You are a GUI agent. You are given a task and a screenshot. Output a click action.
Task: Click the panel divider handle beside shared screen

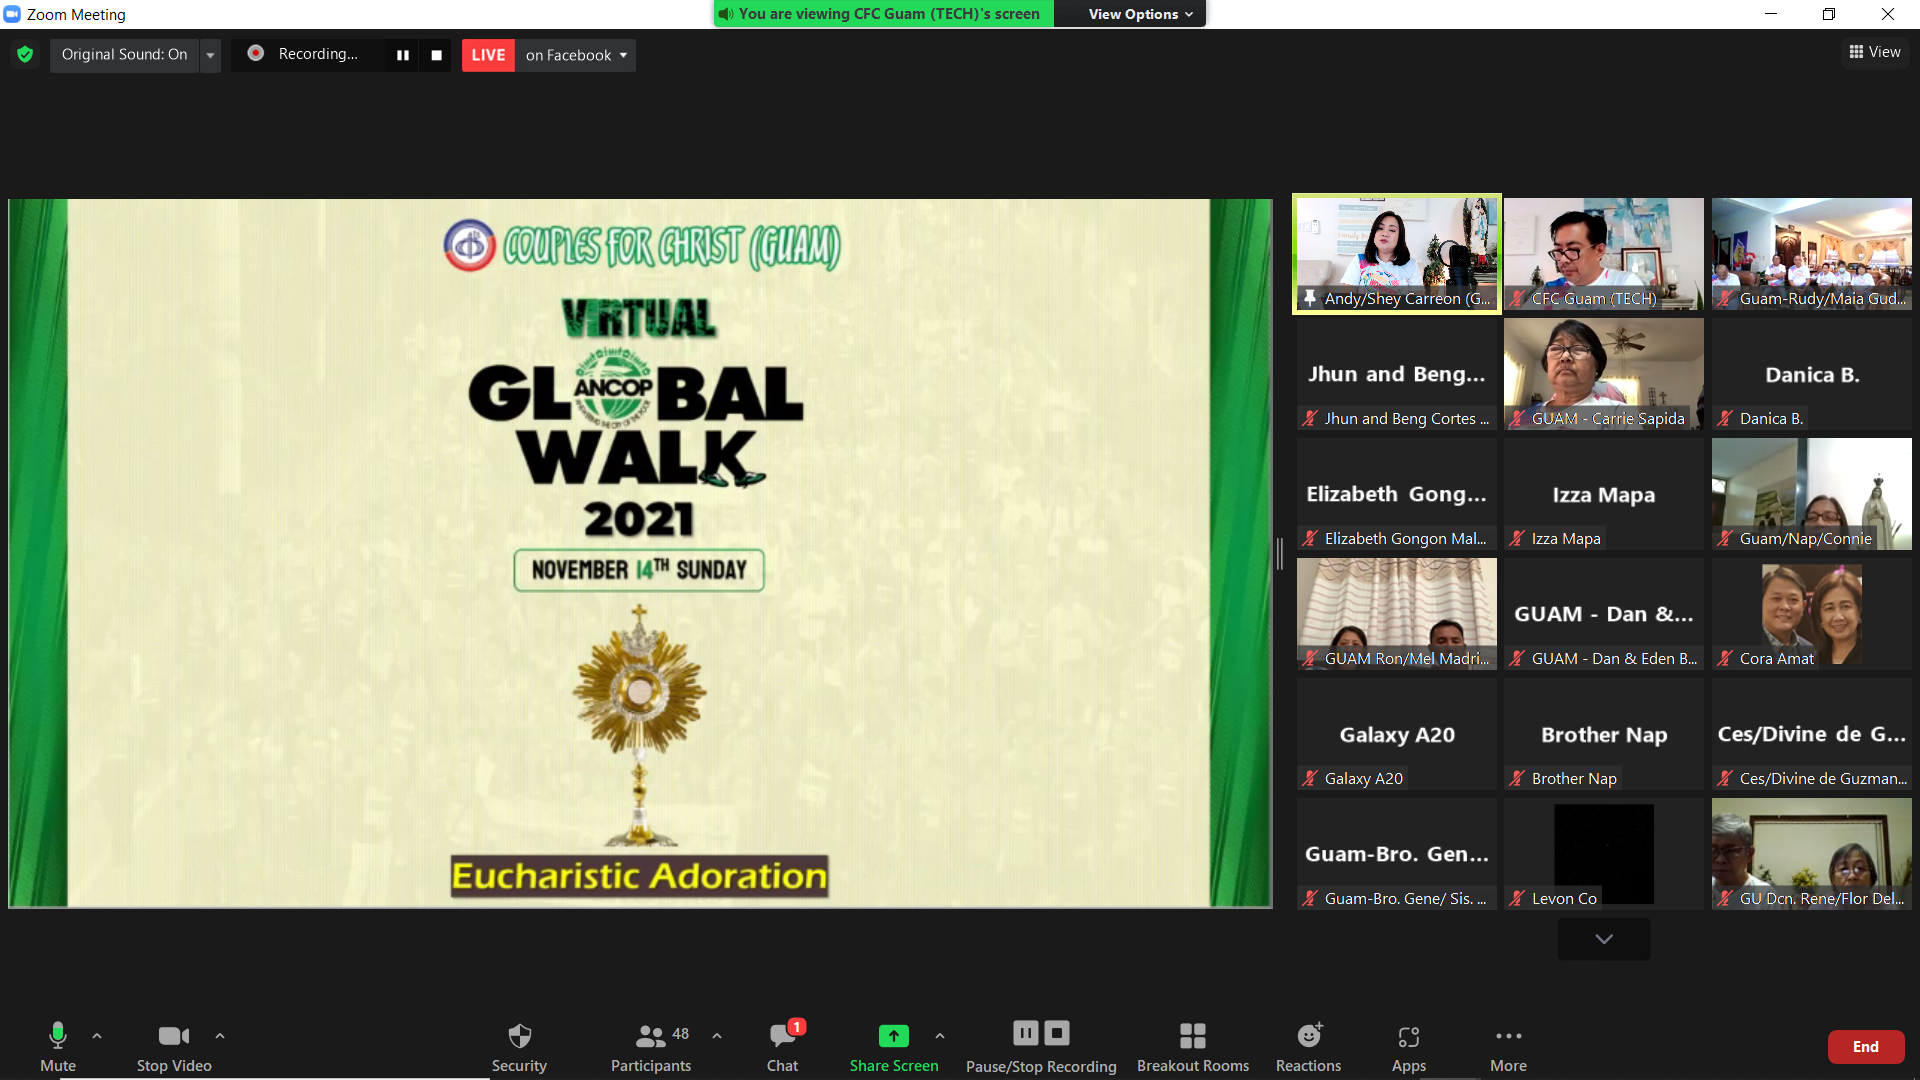1280,553
